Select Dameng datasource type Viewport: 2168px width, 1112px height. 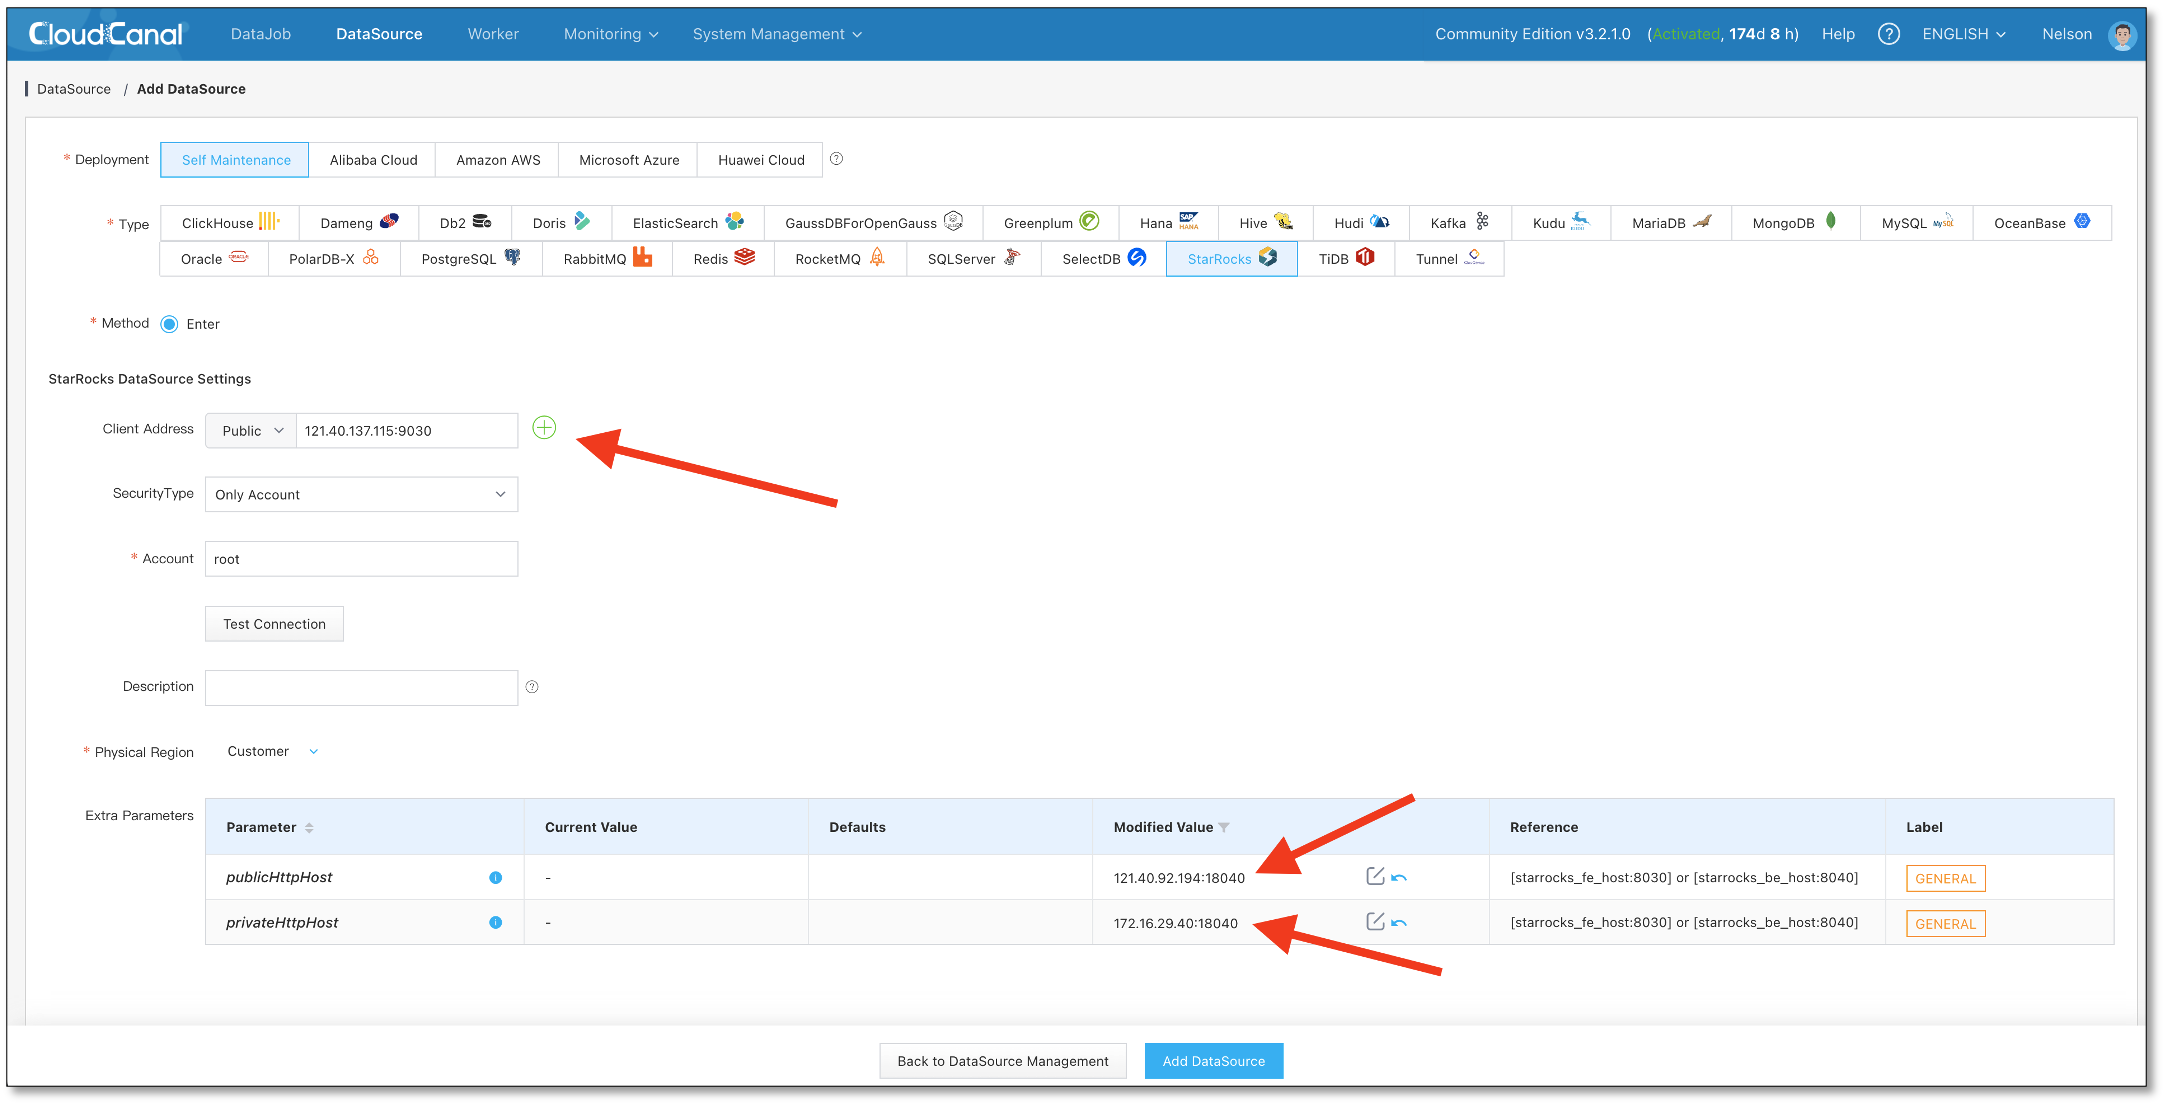(x=359, y=223)
